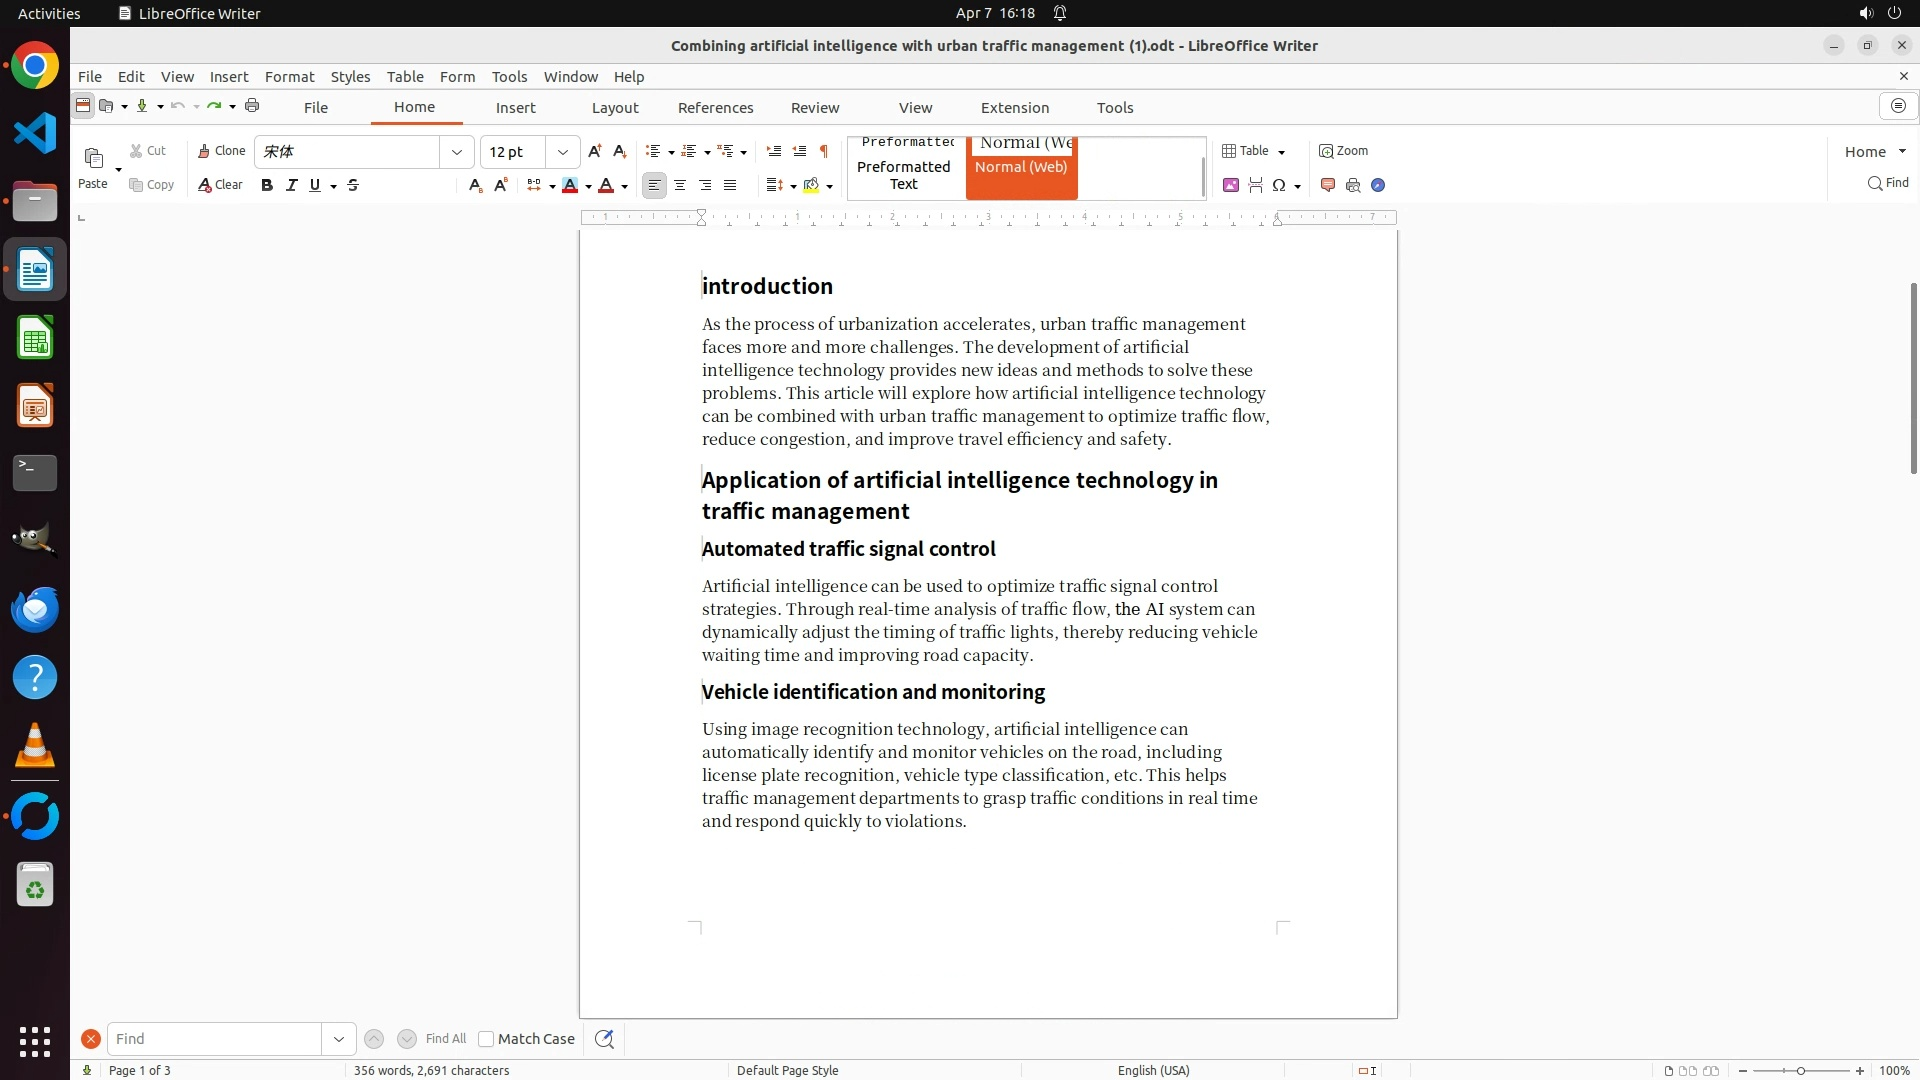Image resolution: width=1920 pixels, height=1080 pixels.
Task: Expand the font name dropdown
Action: [x=457, y=152]
